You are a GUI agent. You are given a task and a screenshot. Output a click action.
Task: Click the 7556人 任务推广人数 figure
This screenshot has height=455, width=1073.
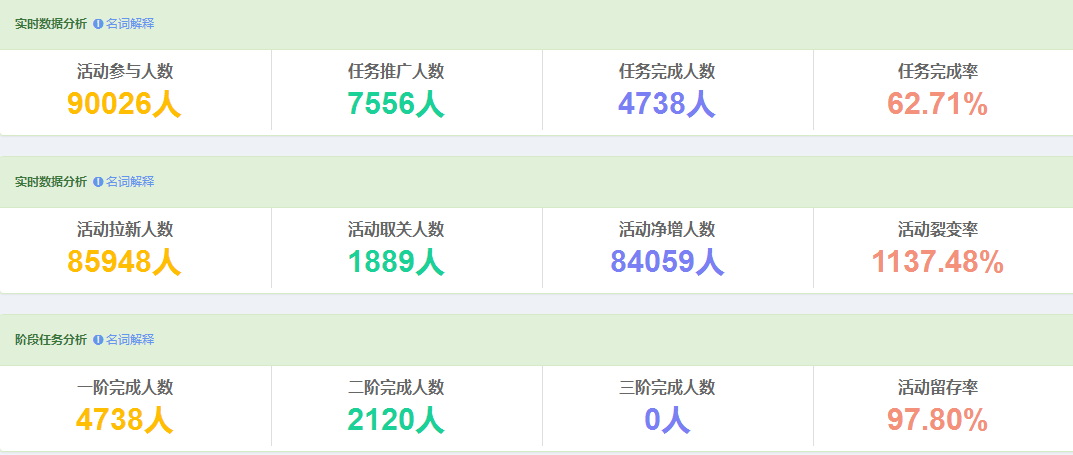pos(396,103)
